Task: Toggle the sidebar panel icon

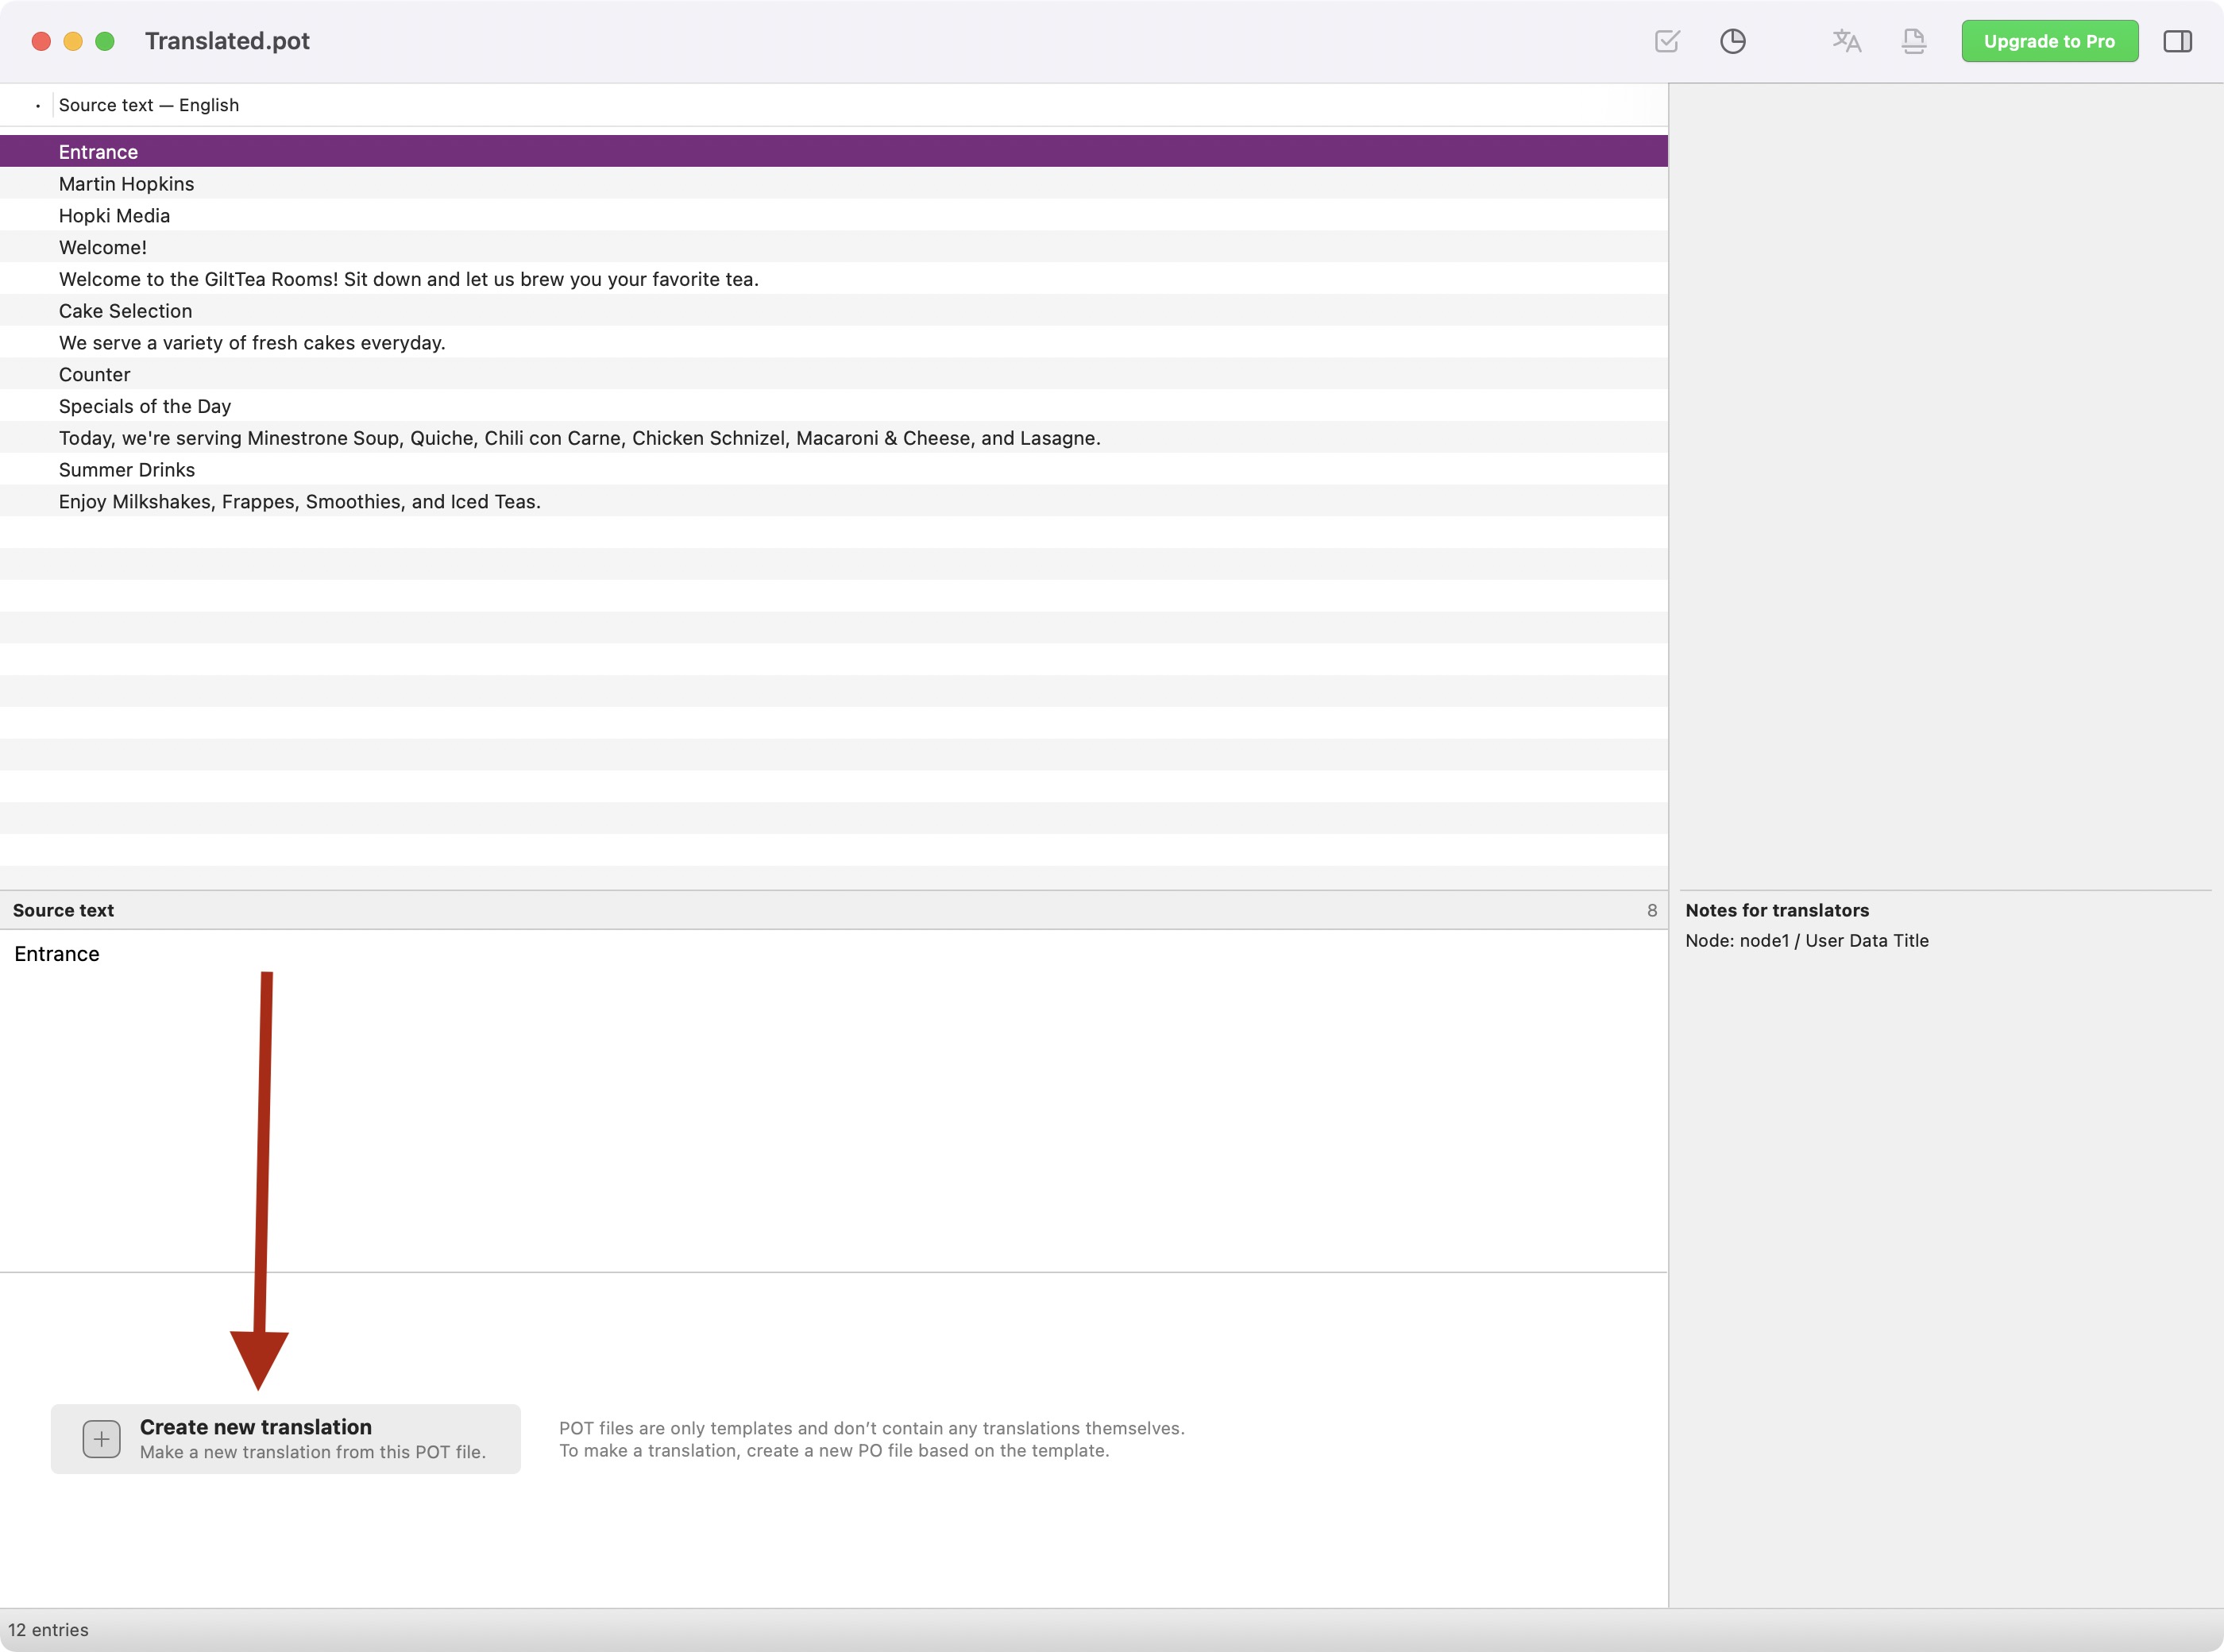Action: (2177, 41)
